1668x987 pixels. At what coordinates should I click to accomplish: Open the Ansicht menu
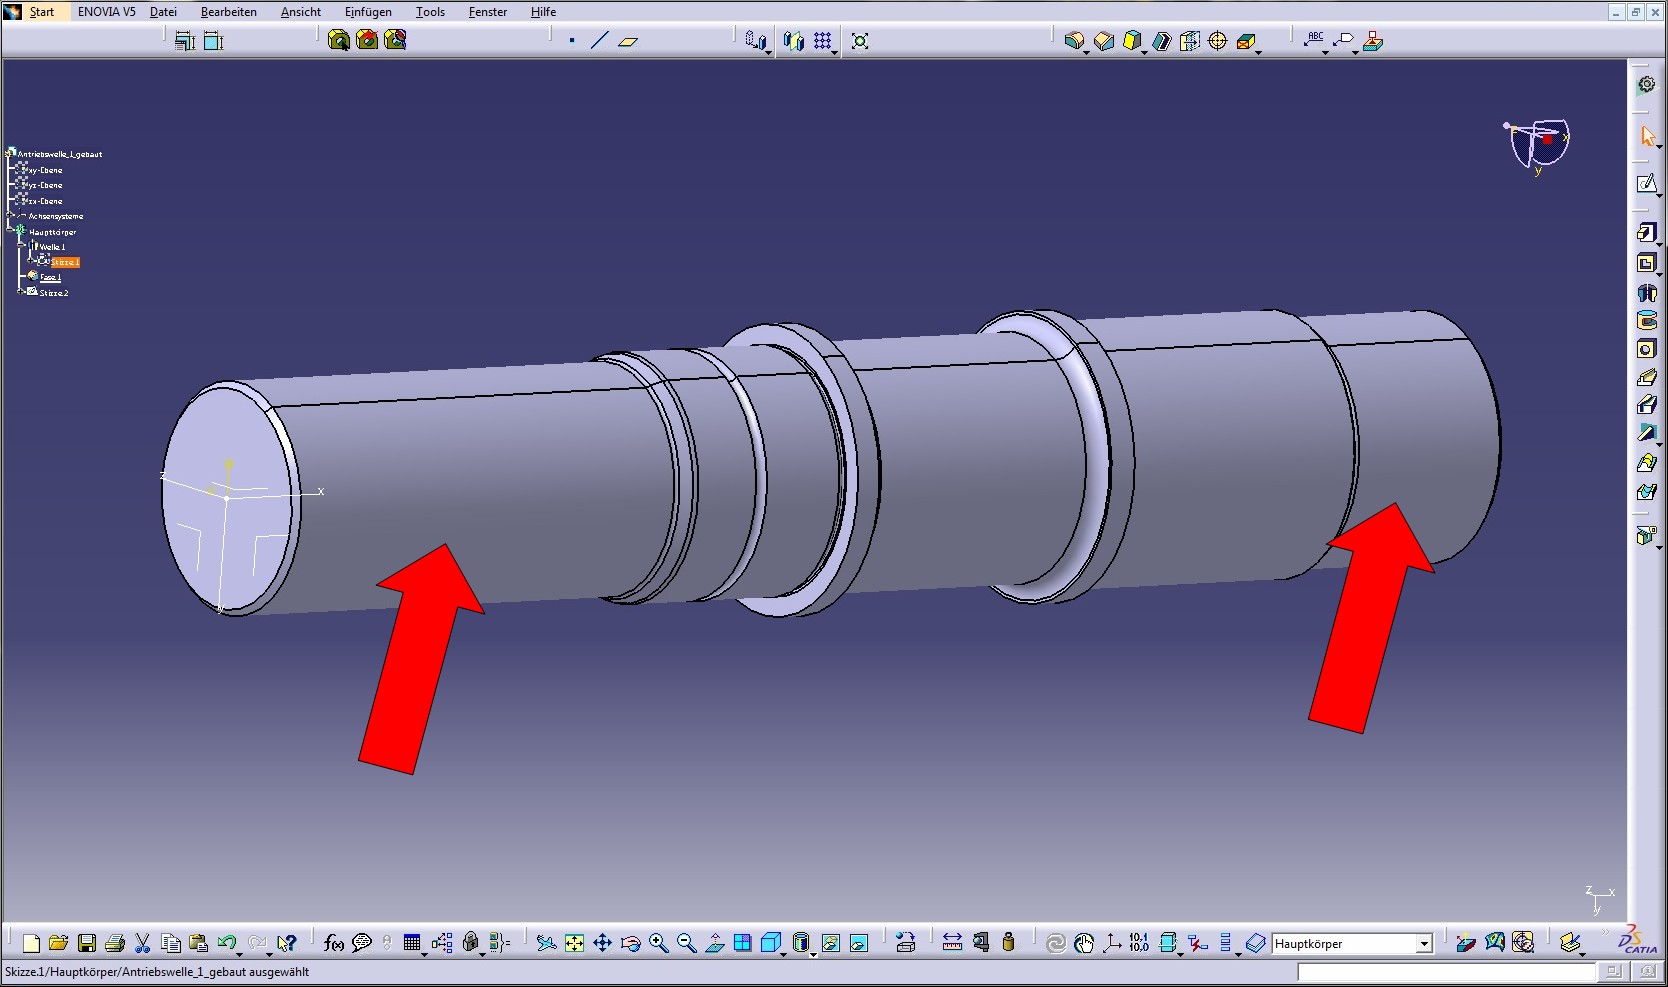(x=300, y=12)
